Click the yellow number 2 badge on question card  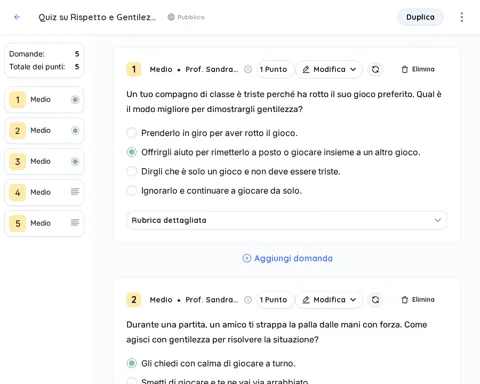pos(134,300)
